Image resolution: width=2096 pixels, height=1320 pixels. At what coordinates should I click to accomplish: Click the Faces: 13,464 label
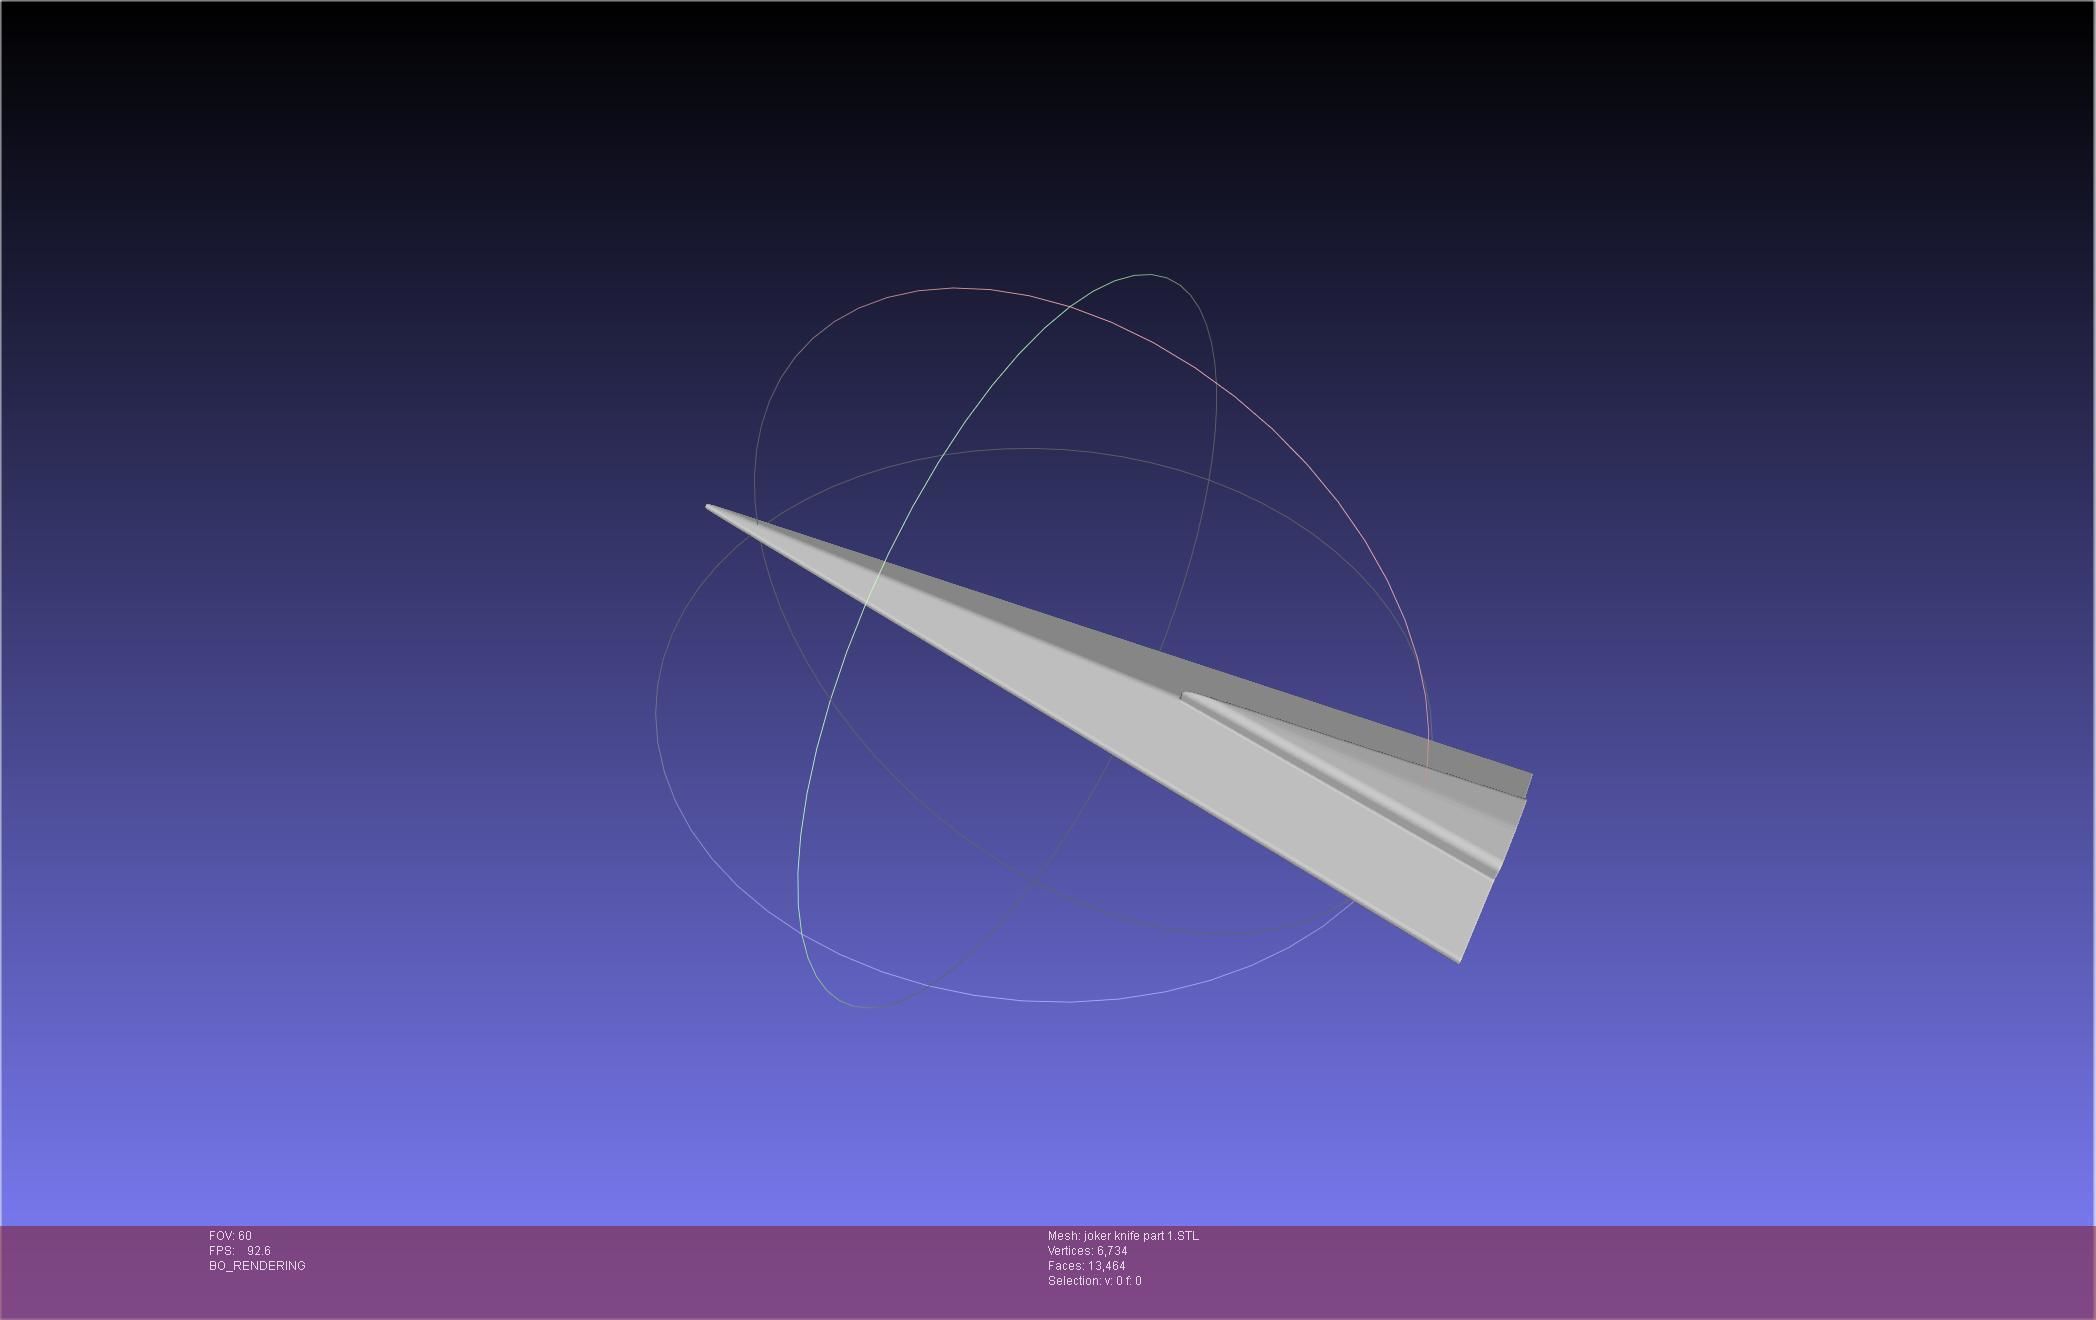pos(1086,1266)
